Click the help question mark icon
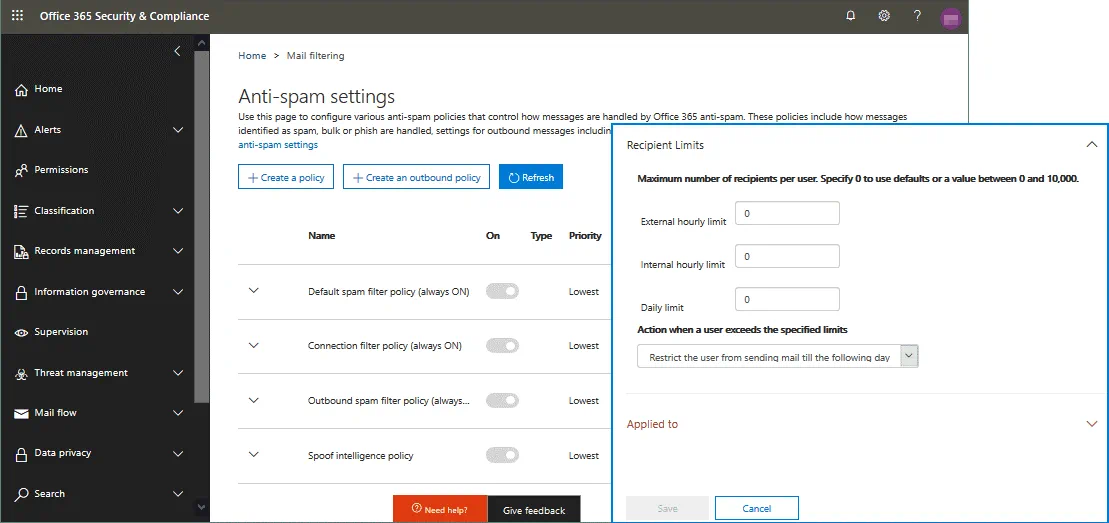 (x=917, y=16)
